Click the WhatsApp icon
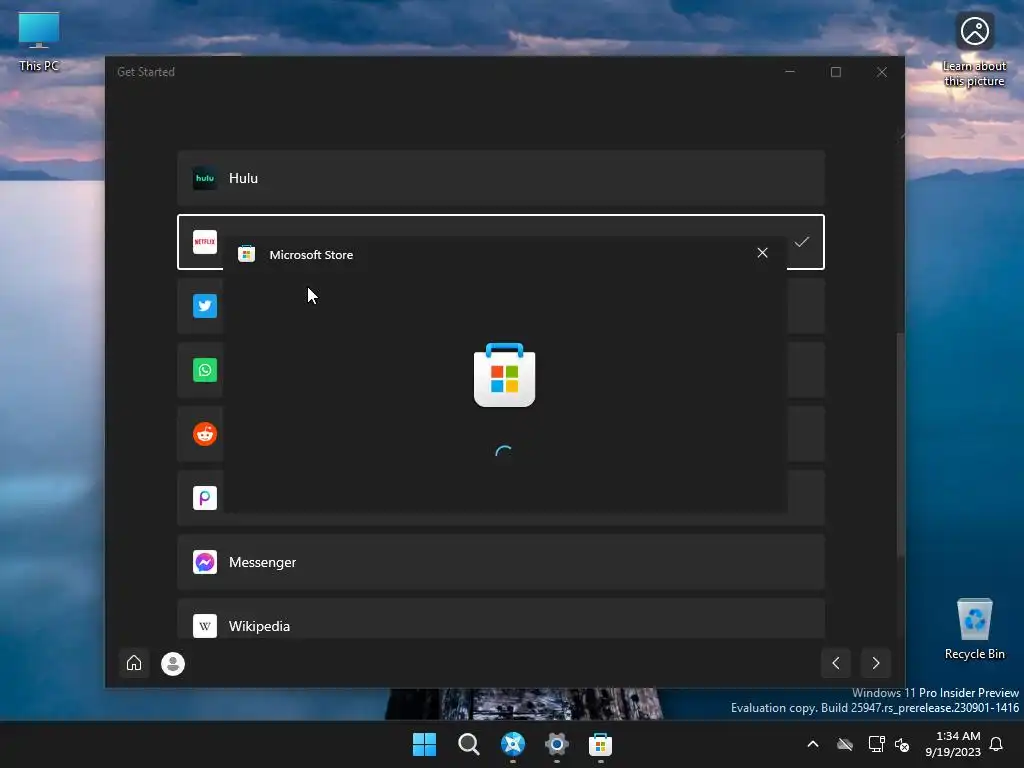The height and width of the screenshot is (768, 1024). tap(204, 370)
